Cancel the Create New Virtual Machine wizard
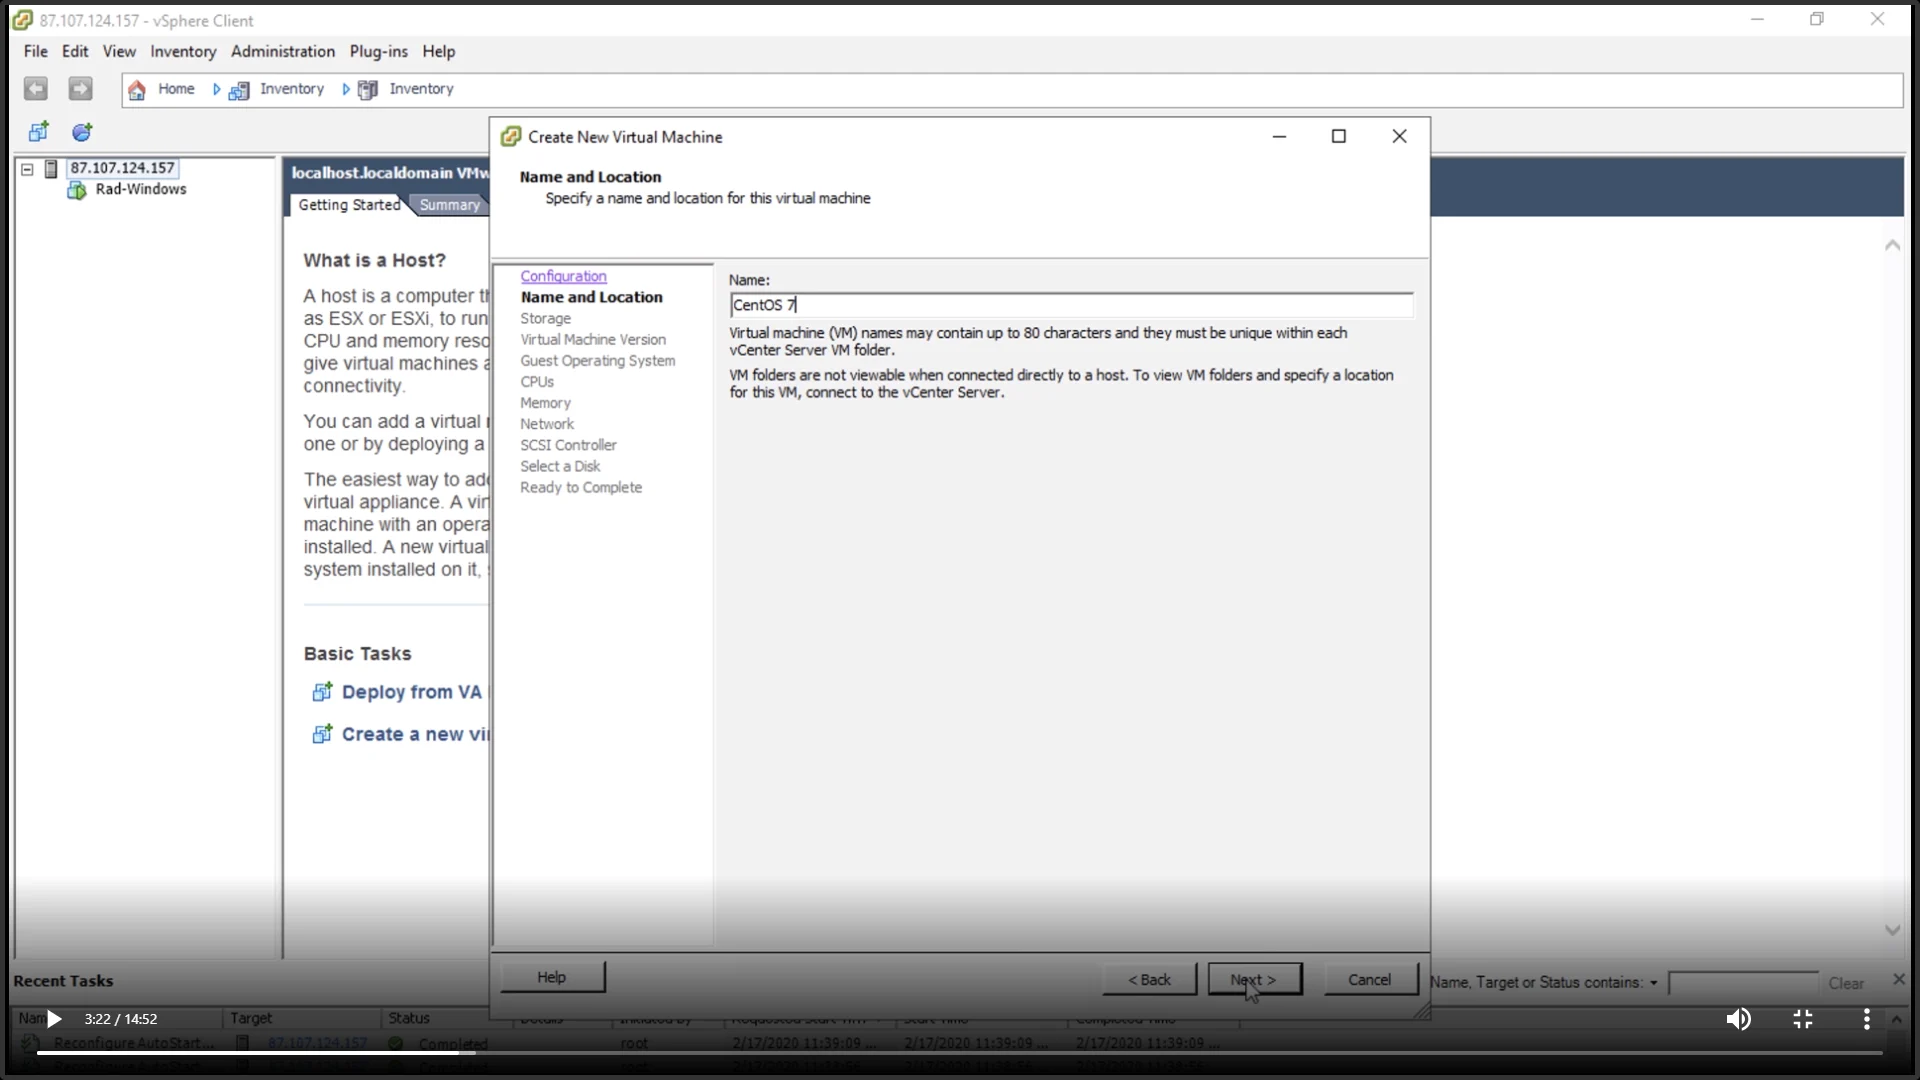Viewport: 1920px width, 1080px height. coord(1370,979)
